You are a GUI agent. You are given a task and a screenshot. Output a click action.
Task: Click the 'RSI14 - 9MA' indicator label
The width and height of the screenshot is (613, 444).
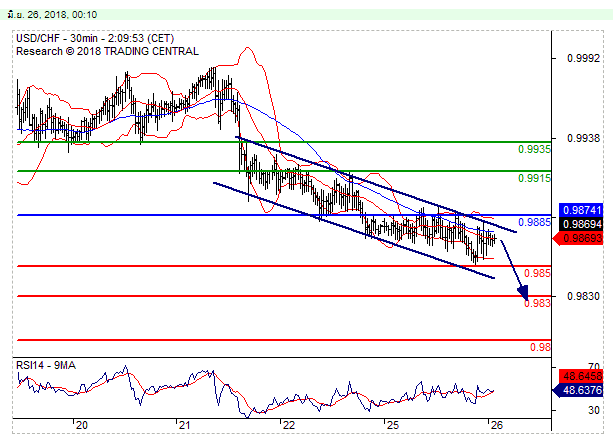click(x=46, y=365)
